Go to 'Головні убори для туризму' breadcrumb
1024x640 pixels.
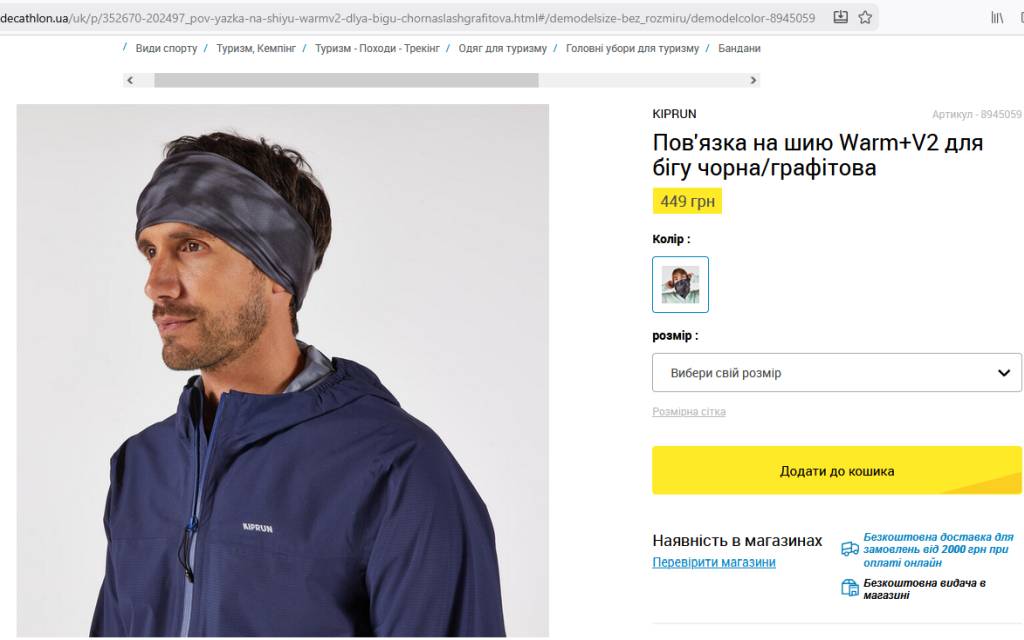tap(632, 48)
